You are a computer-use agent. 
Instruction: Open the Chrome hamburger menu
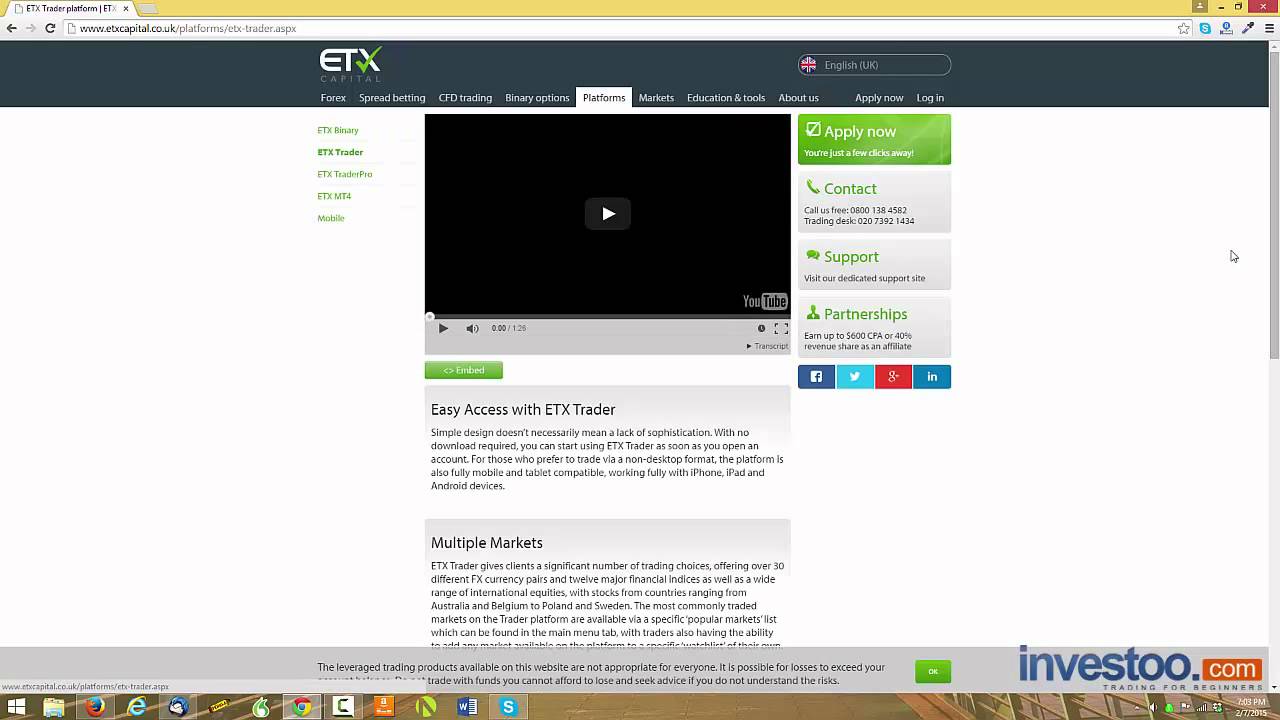1269,28
